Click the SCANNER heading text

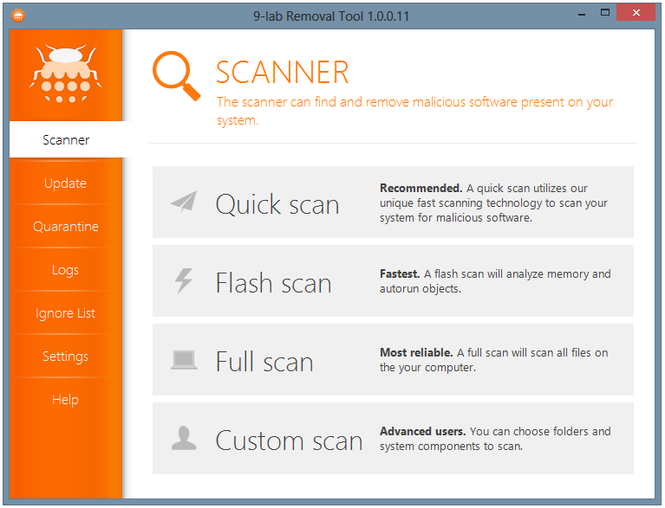click(282, 73)
